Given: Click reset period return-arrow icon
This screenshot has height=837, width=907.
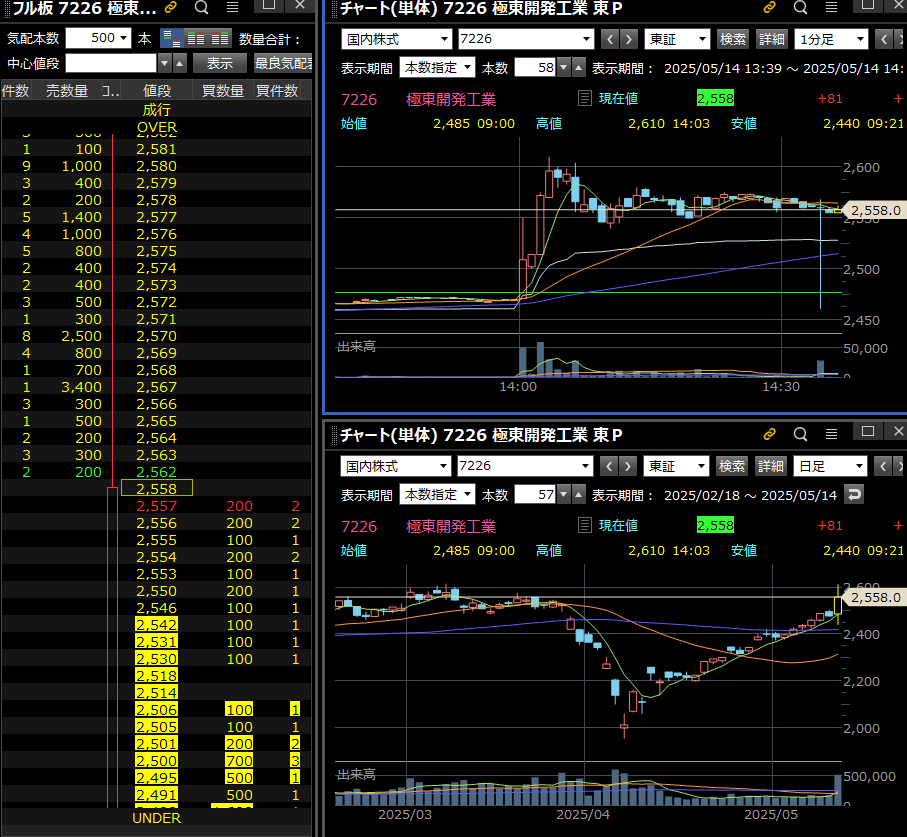Looking at the screenshot, I should tap(854, 495).
